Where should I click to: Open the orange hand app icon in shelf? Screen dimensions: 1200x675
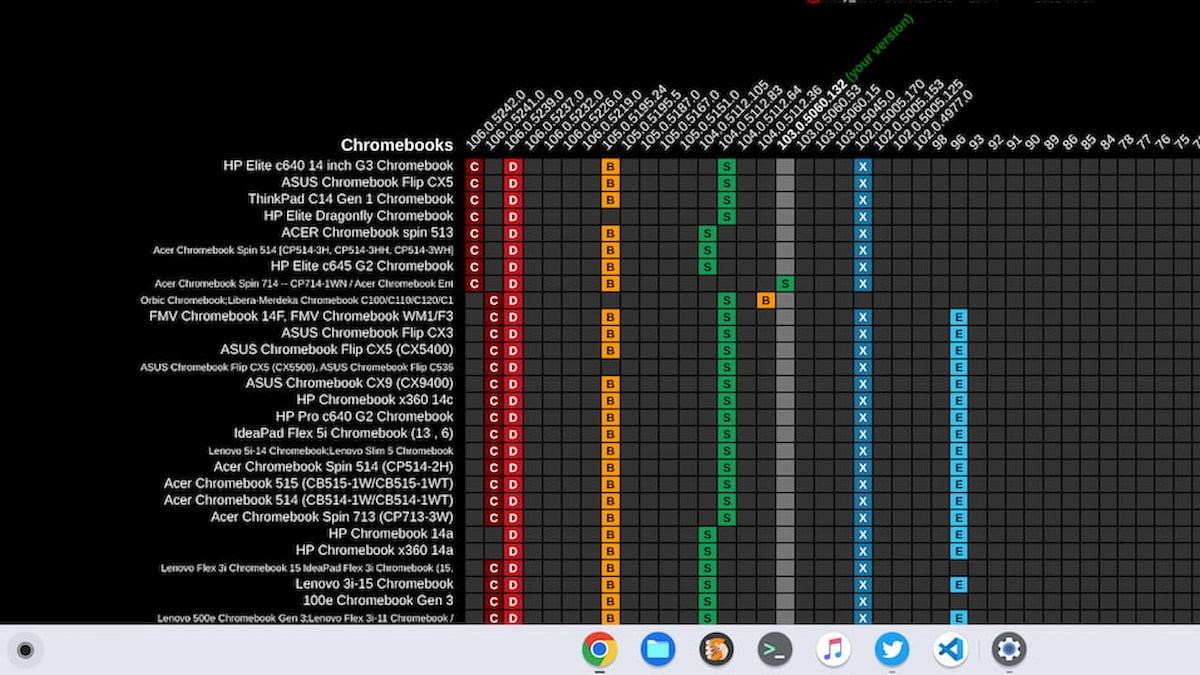[716, 650]
